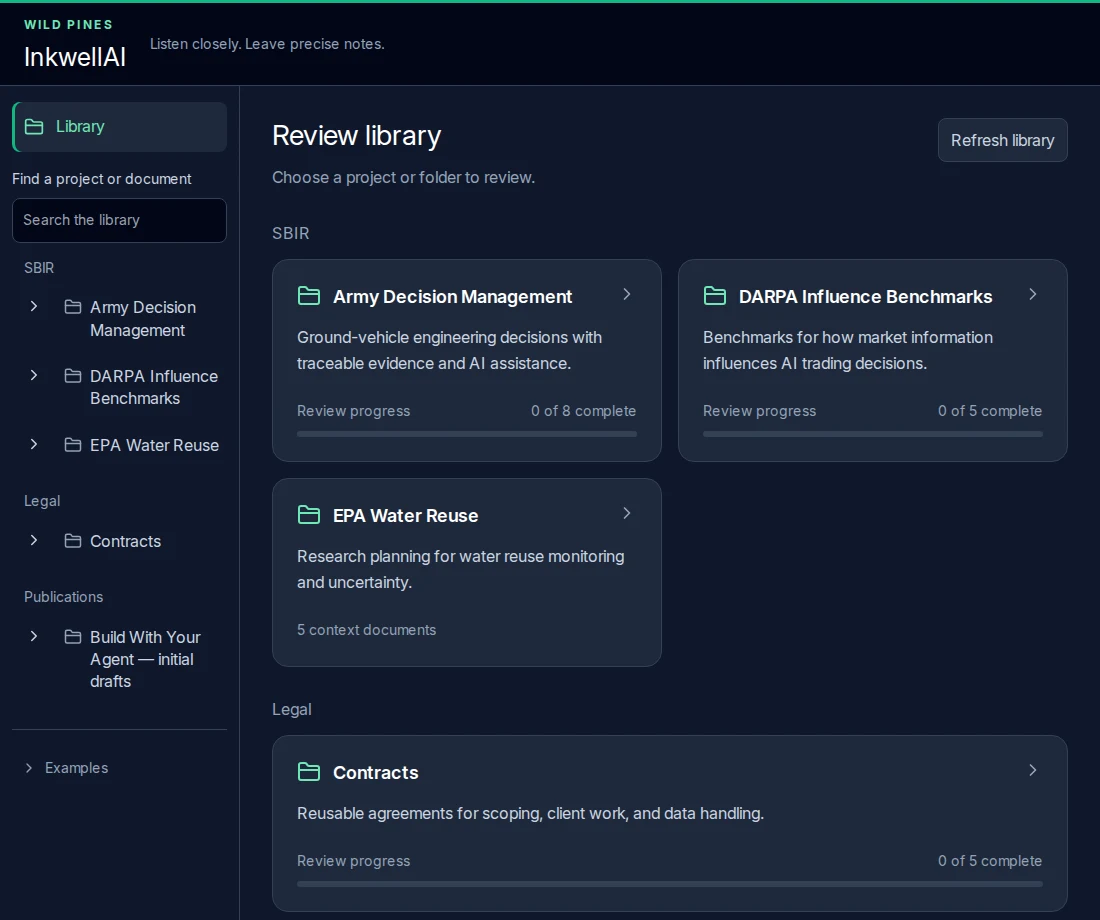Open DARPA Influence Benchmarks in the sidebar
This screenshot has width=1100, height=920.
tap(154, 387)
